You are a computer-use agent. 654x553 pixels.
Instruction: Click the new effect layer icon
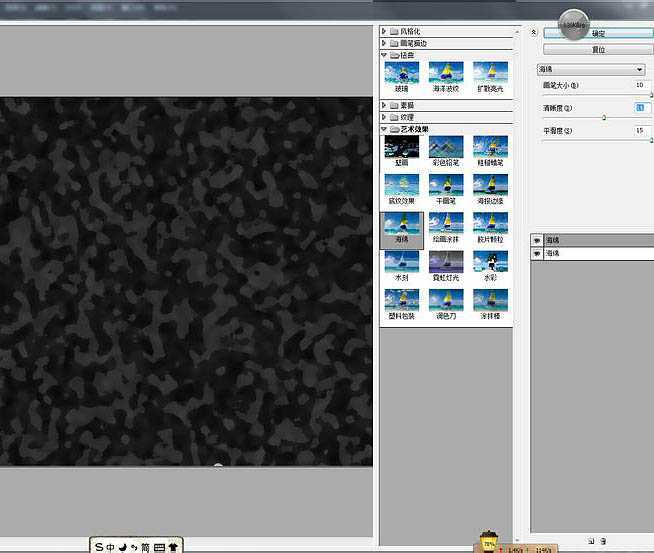(591, 541)
